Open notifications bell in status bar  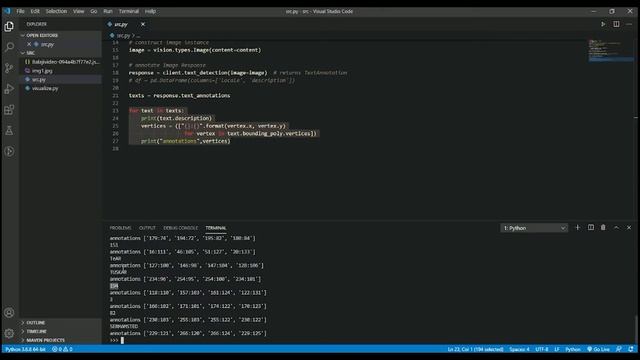click(631, 349)
